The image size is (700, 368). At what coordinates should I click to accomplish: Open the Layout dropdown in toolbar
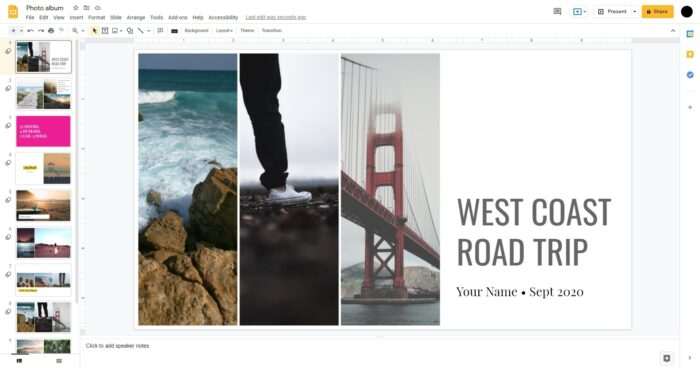pos(224,31)
